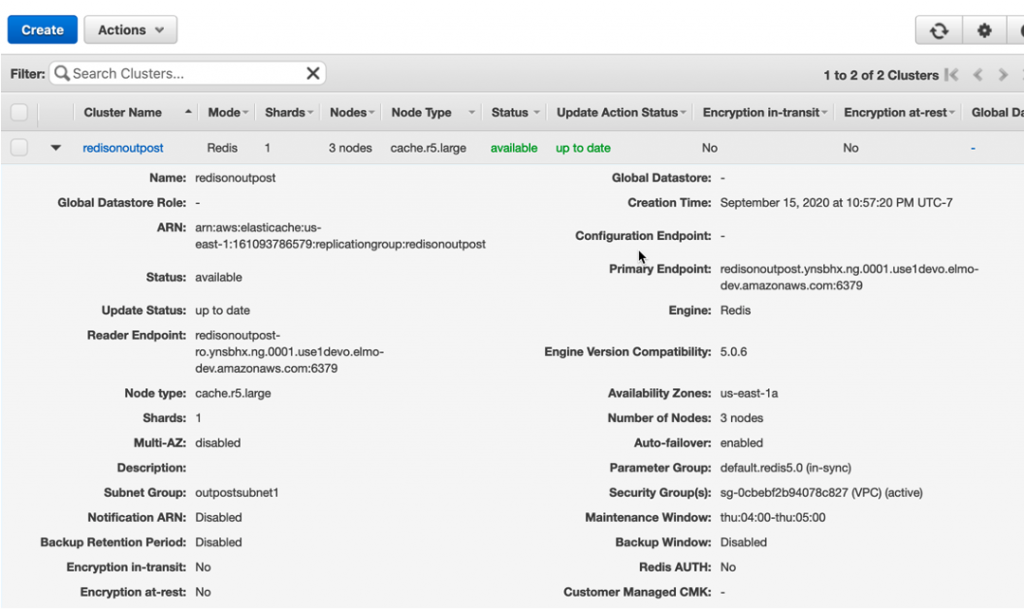Click the Update Status 'up to date' detail value
The width and height of the screenshot is (1024, 609).
(222, 310)
